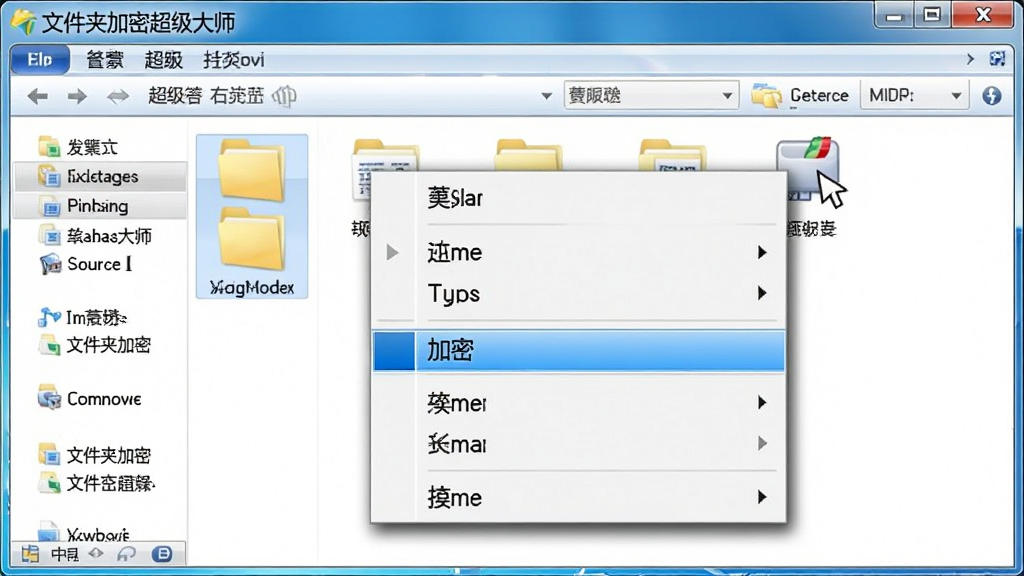Screen dimensions: 1024x576
Task: Click the XagModex folder label
Action: point(252,287)
